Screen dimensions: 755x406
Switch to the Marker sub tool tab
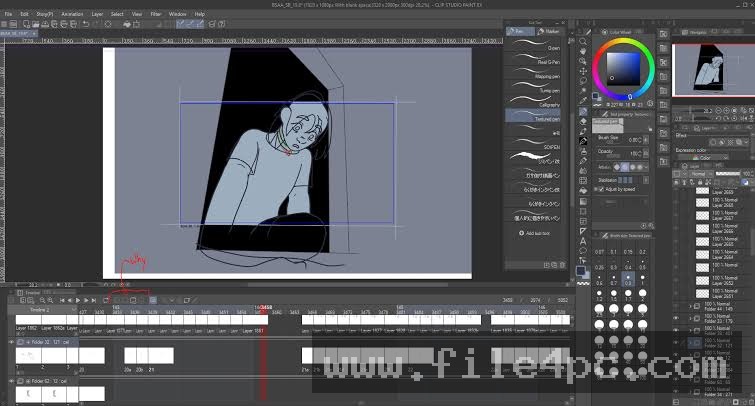(x=548, y=31)
